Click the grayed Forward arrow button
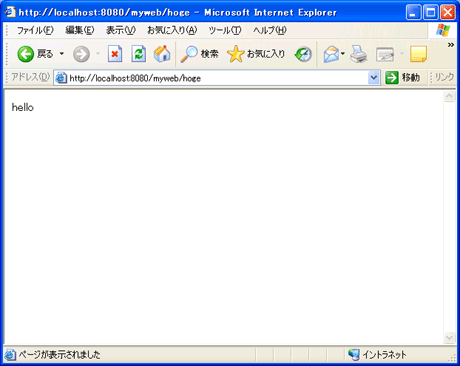Viewport: 460px width, 366px height. 82,54
